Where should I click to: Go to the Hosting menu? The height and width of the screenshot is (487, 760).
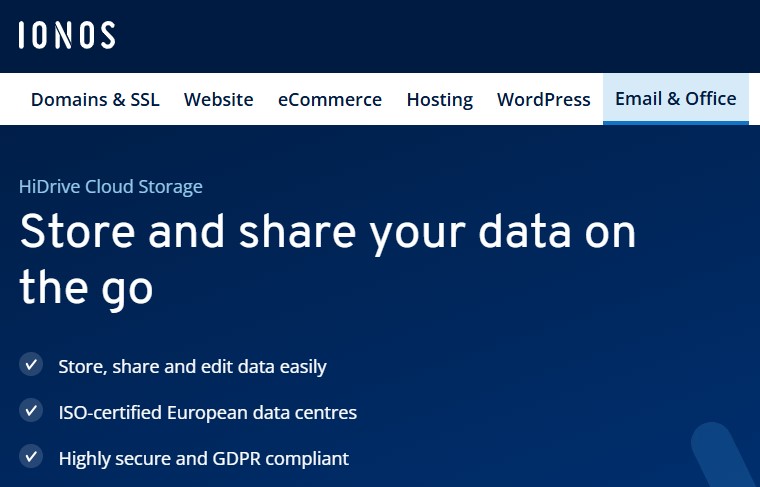[x=439, y=99]
